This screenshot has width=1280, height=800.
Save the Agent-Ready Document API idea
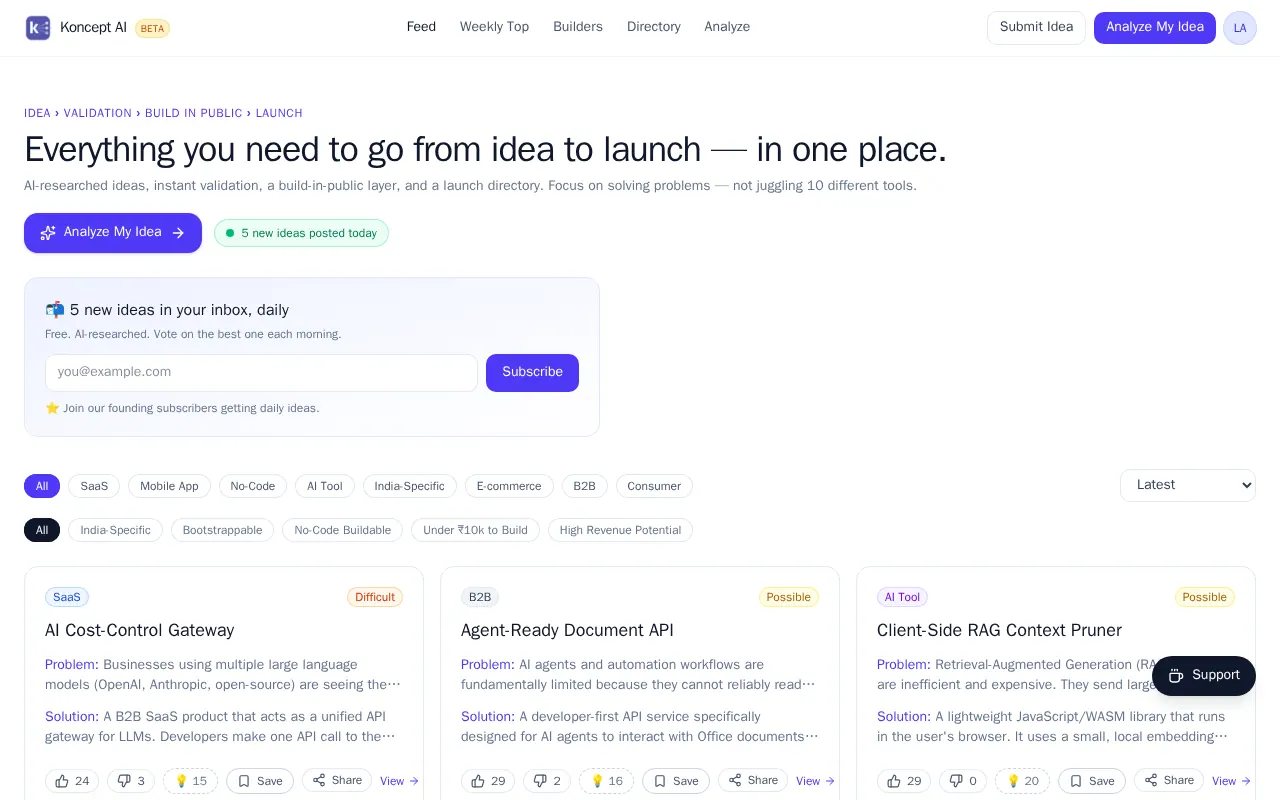[676, 781]
